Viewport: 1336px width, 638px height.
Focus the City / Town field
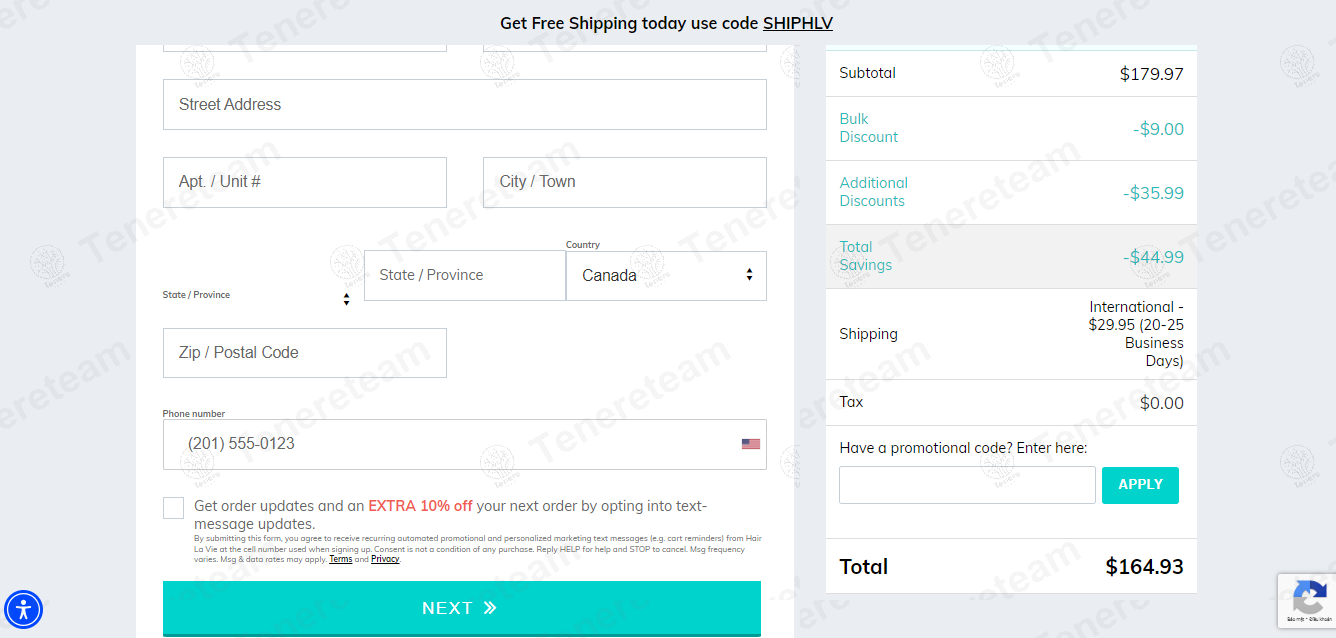tap(625, 182)
